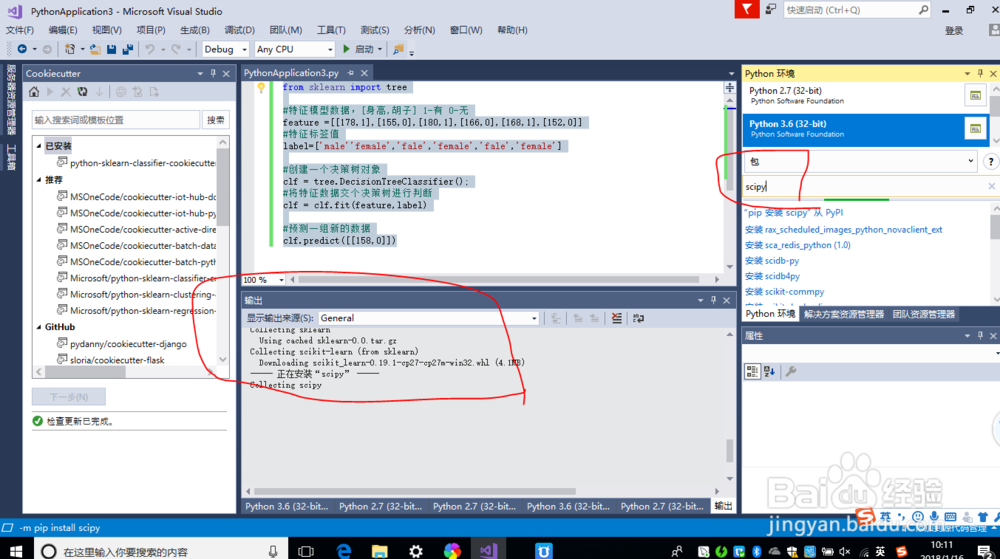Click the Clear All icon in output toolbar

(x=617, y=318)
